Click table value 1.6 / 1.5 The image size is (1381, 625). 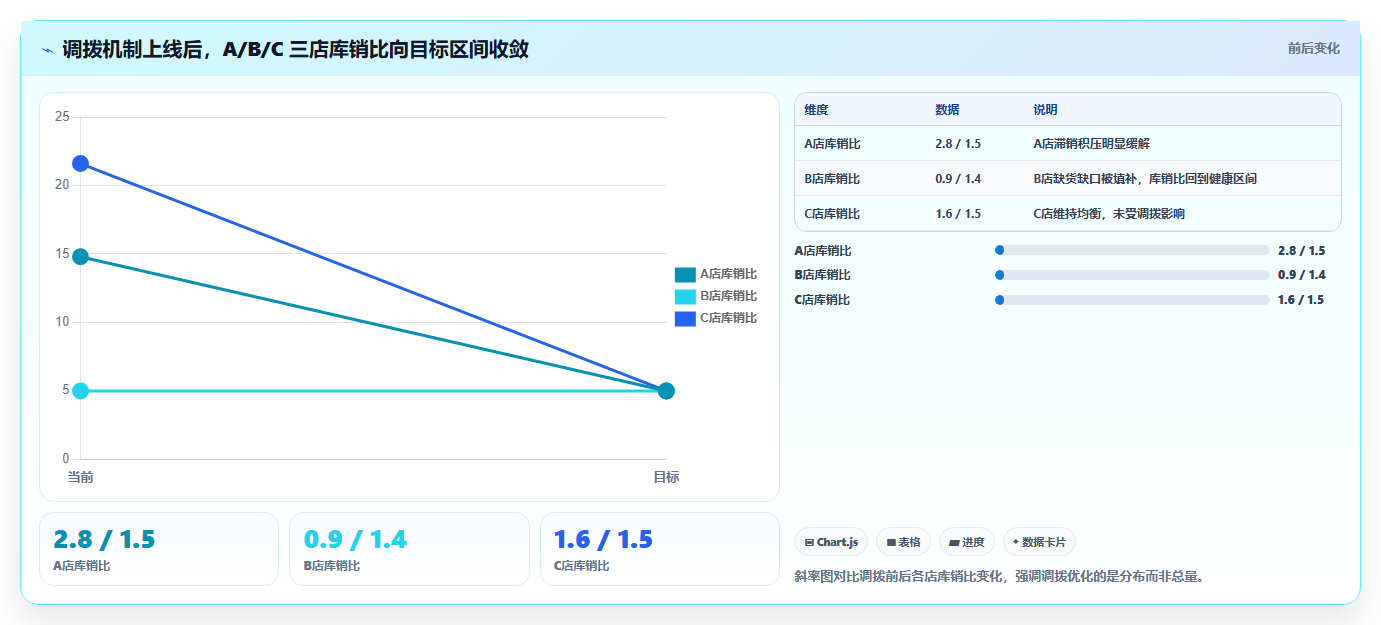coord(958,214)
